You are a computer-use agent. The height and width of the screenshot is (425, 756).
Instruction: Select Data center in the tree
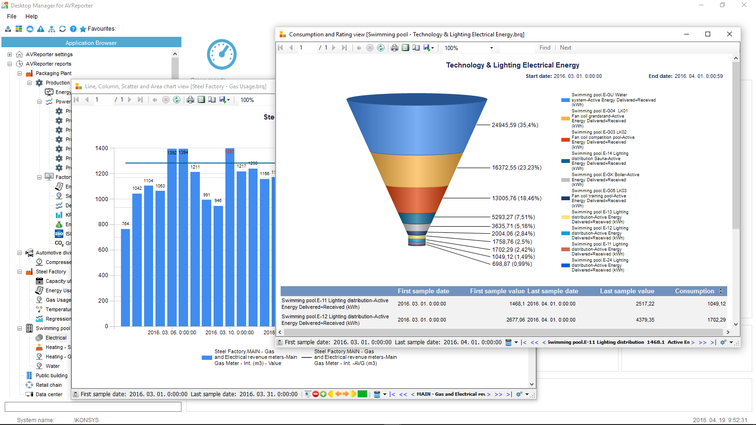click(49, 394)
